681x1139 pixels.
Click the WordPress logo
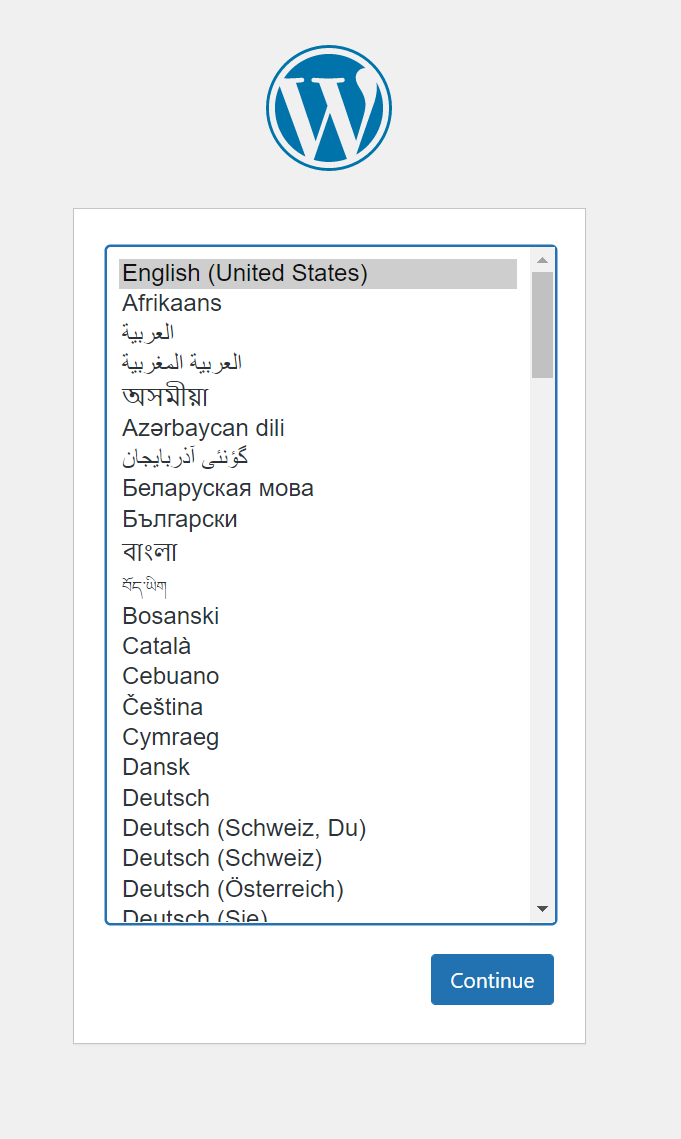(x=329, y=107)
